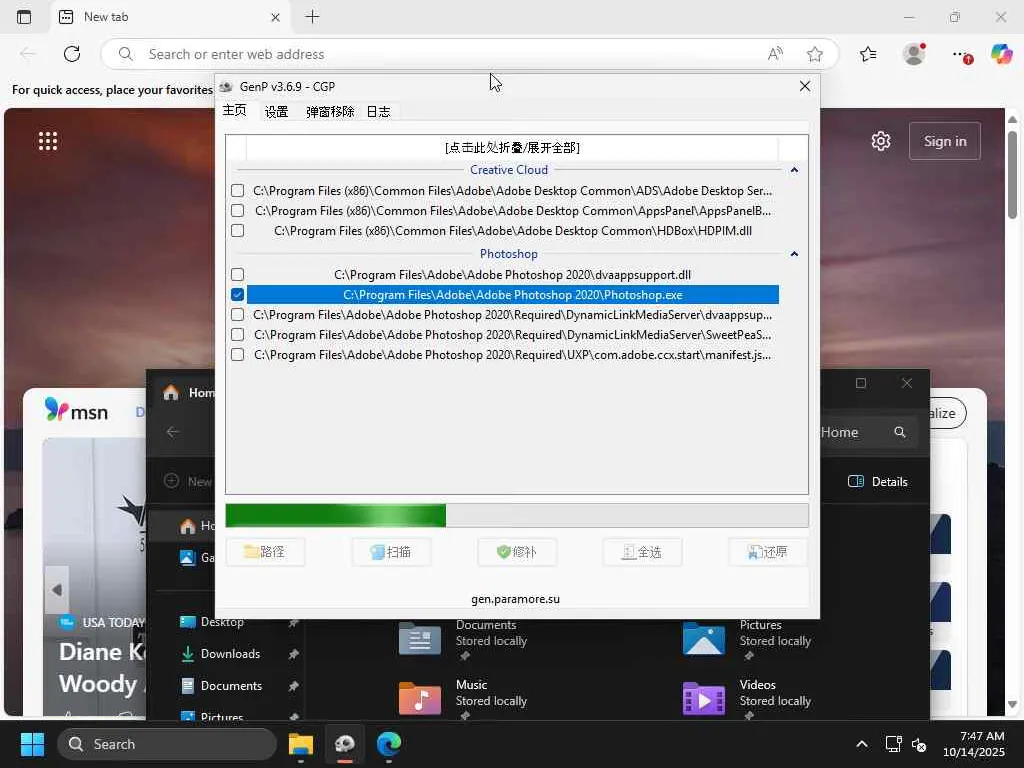Screen dimensions: 1024x768
Task: Check the DynamicLinkMediaServer\SweetPeaS... checkbox
Action: [238, 334]
